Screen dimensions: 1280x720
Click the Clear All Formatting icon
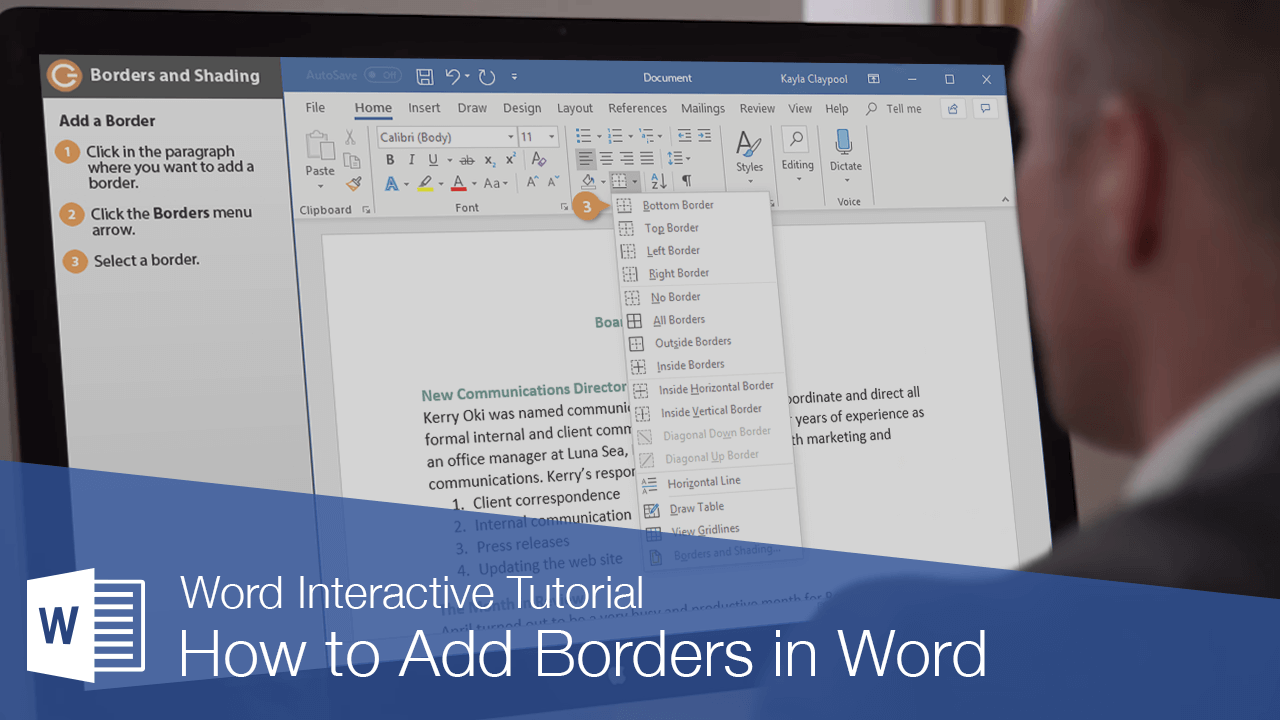(x=538, y=158)
